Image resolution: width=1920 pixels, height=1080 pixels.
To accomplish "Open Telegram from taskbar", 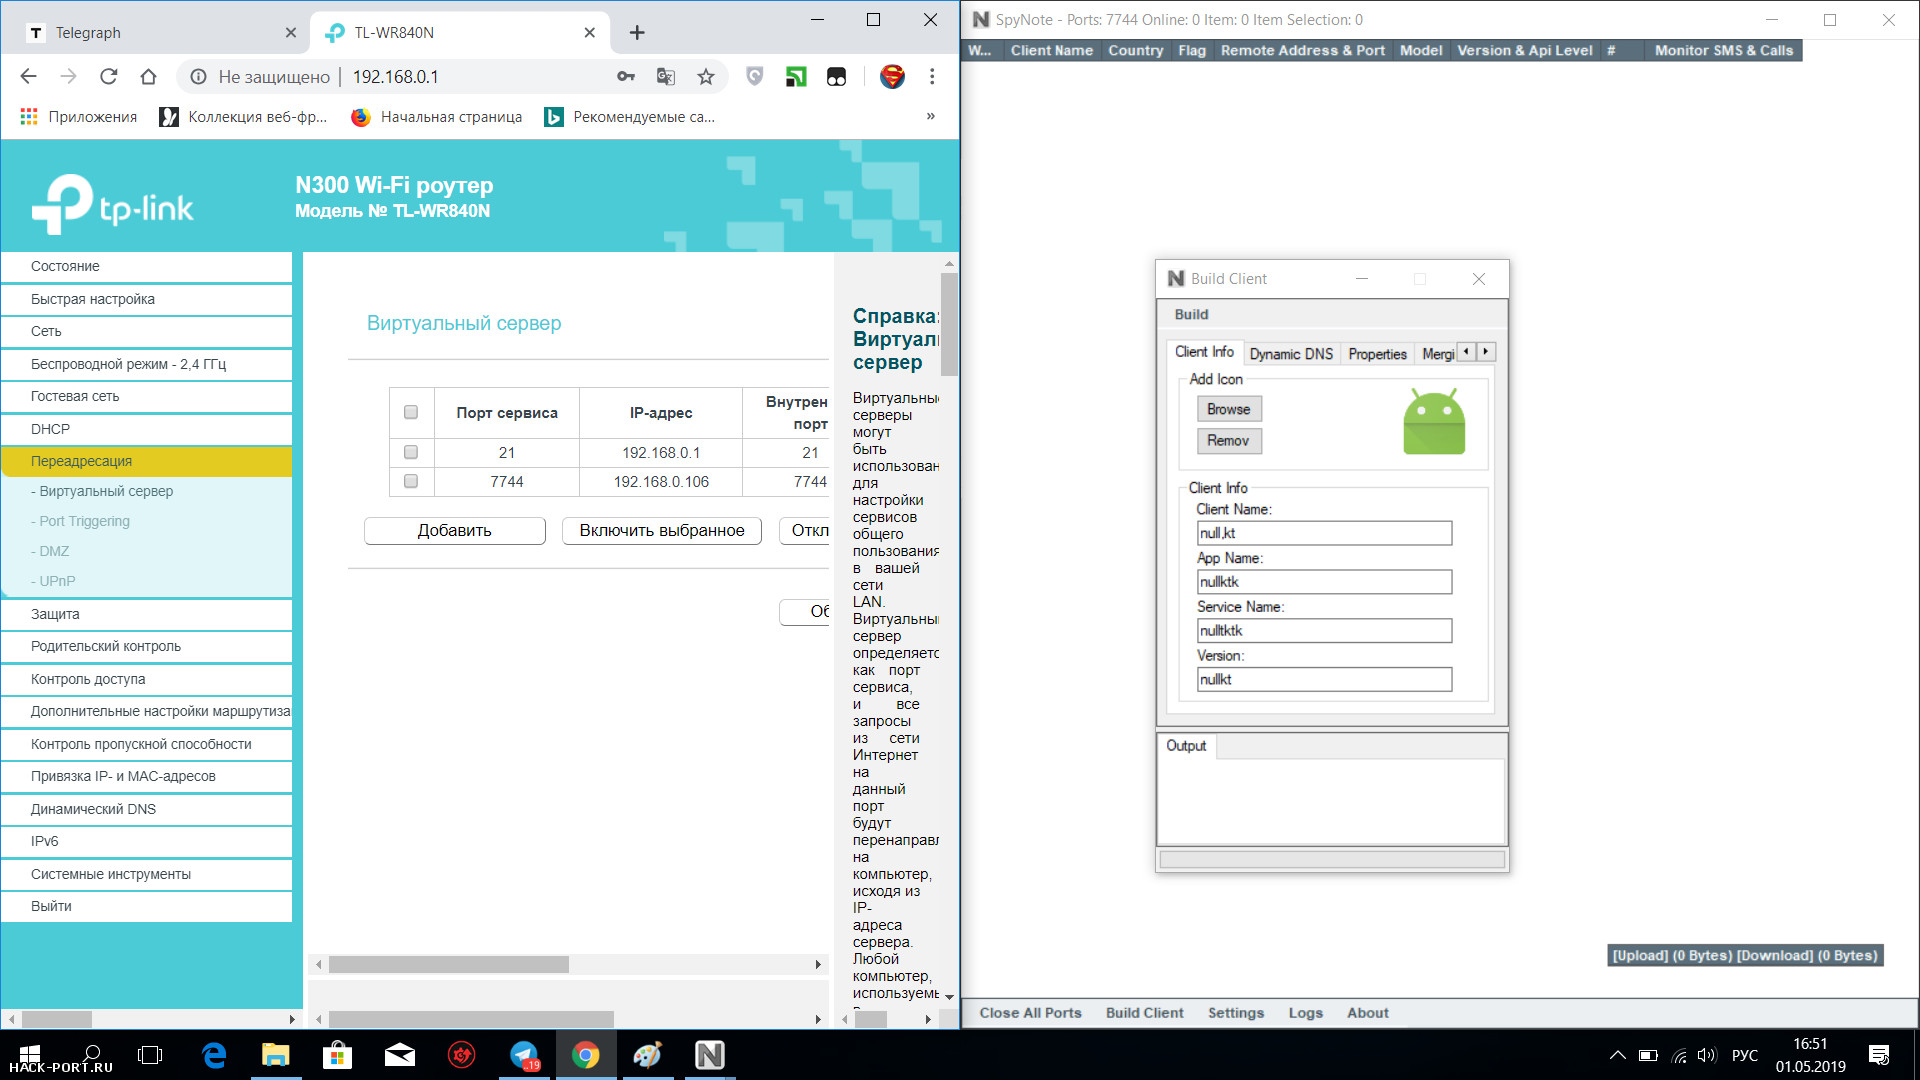I will click(524, 1055).
